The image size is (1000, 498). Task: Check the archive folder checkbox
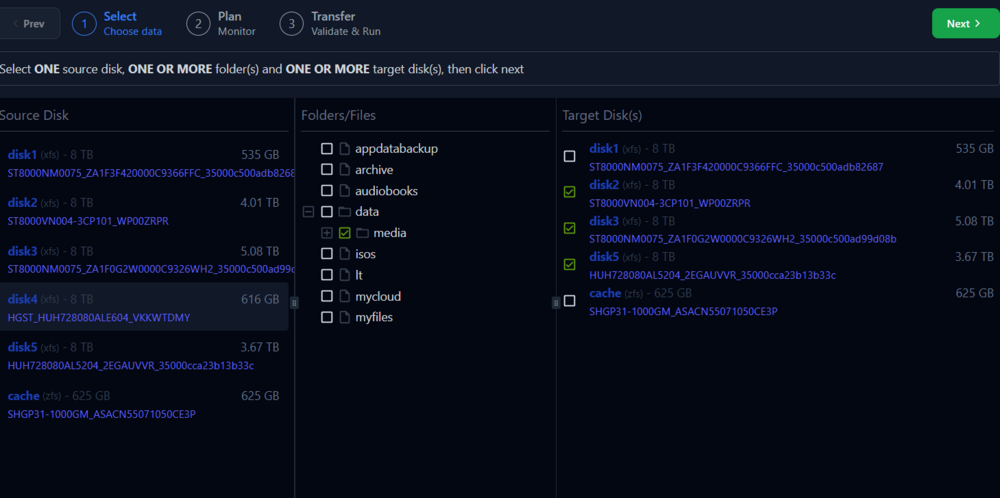327,170
